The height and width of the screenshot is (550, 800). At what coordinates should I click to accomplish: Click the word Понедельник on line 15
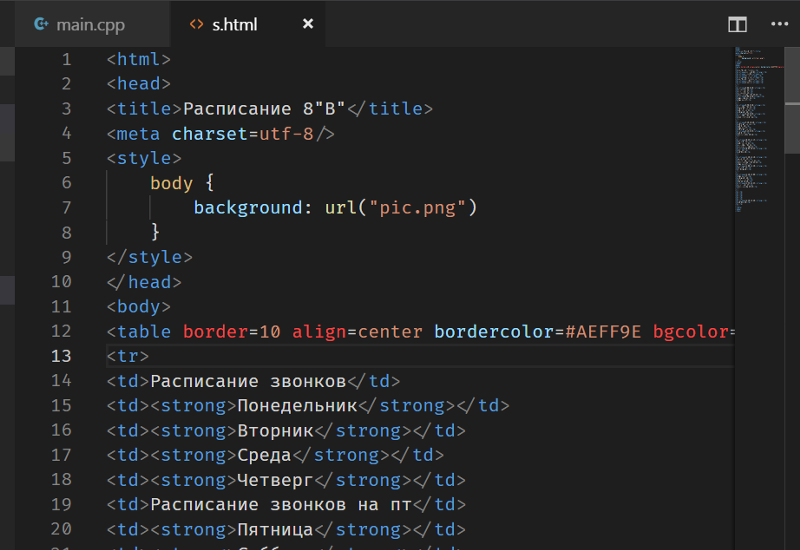click(297, 406)
